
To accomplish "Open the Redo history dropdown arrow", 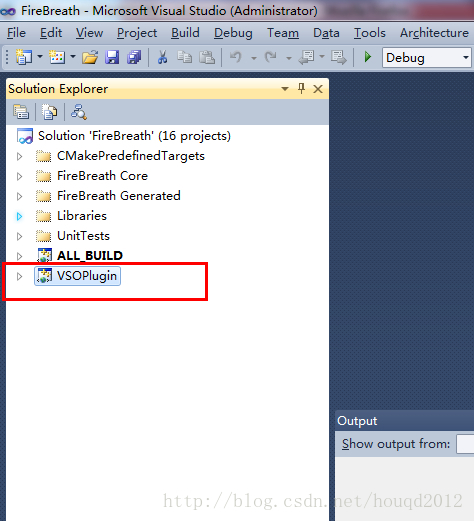I will (x=289, y=58).
